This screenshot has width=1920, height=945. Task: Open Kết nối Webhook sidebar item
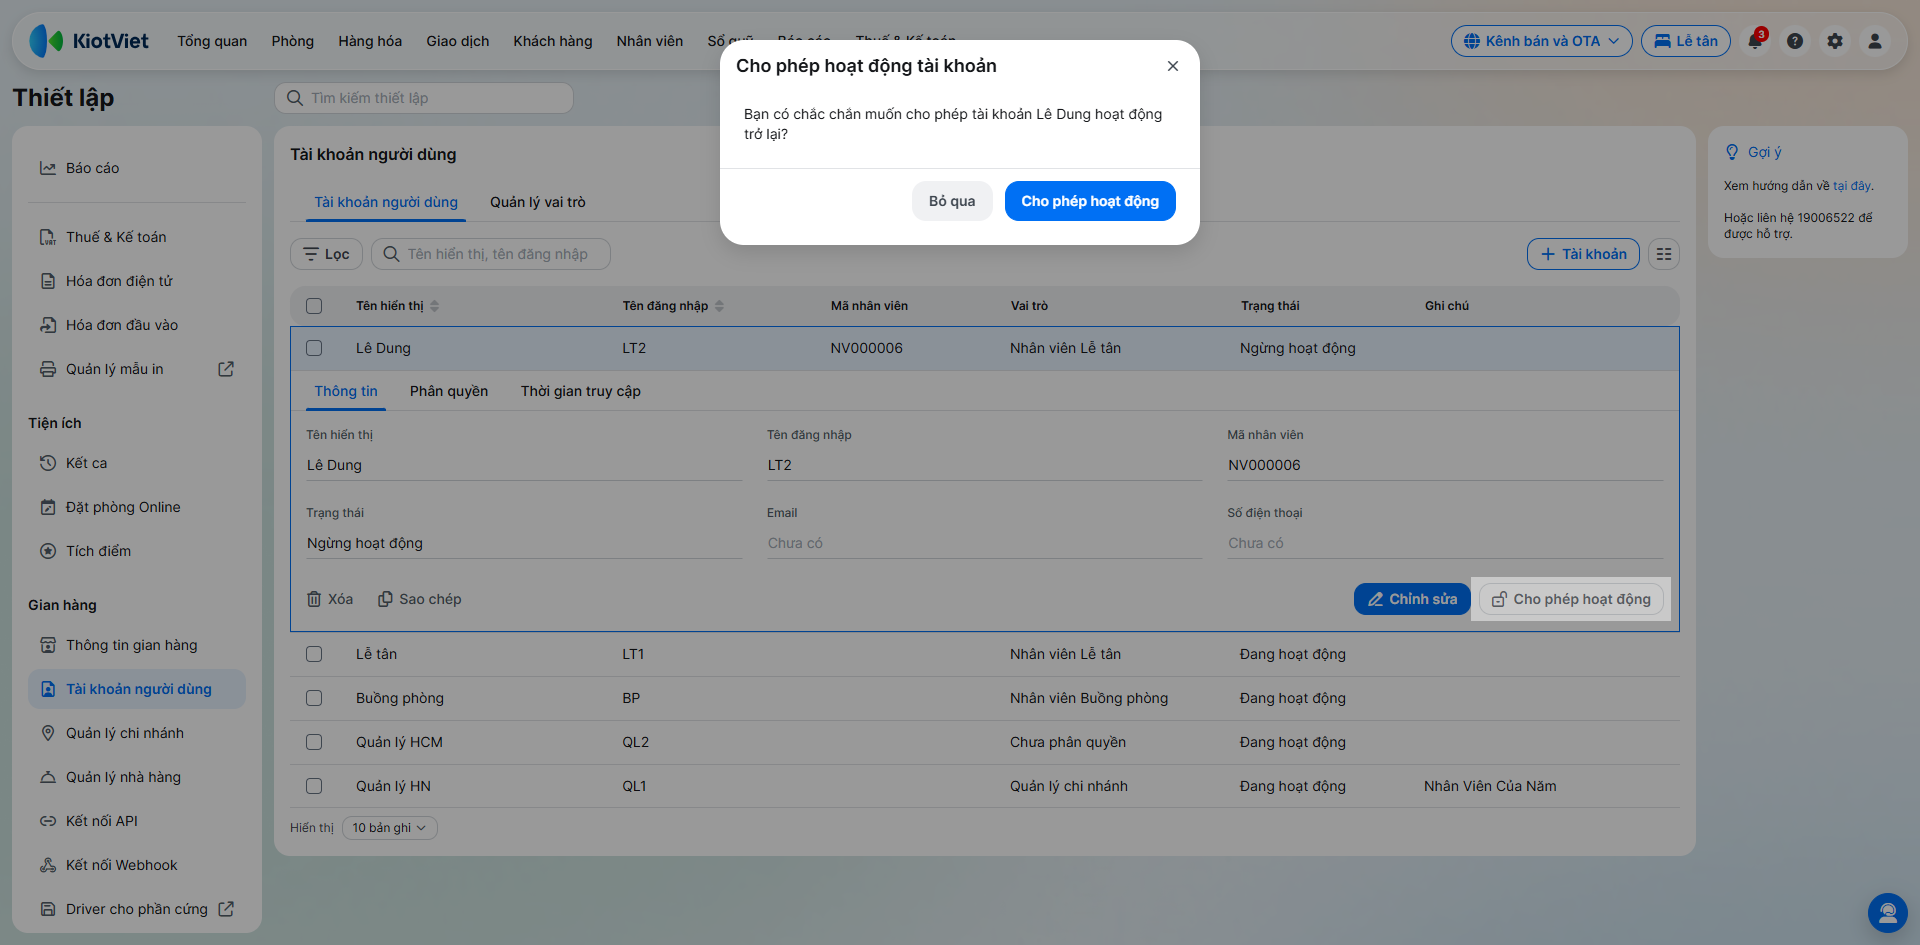pos(137,865)
